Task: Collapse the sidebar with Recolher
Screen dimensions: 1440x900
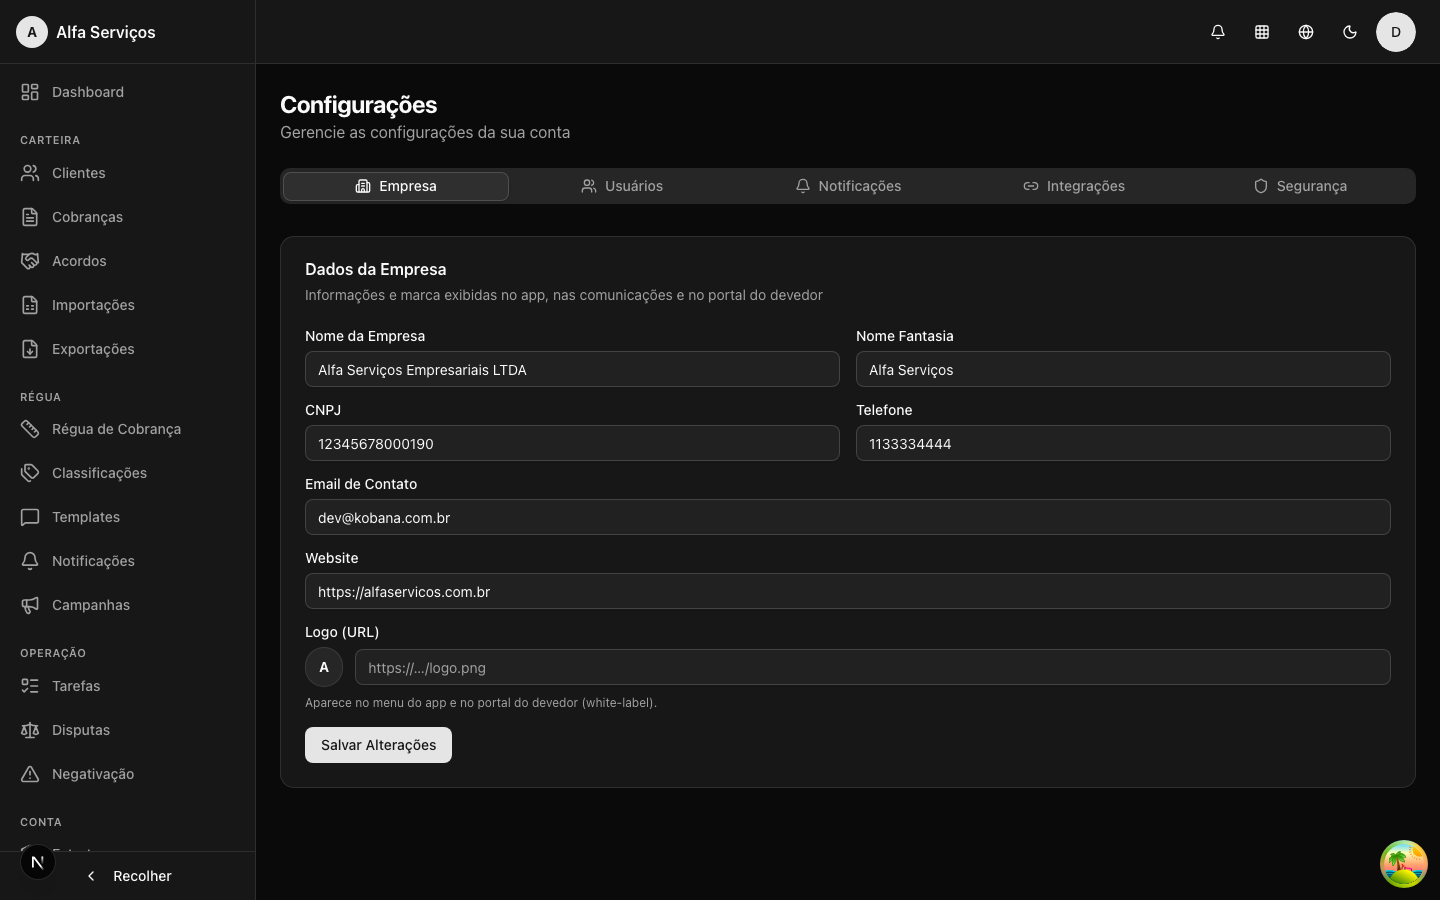Action: [128, 876]
